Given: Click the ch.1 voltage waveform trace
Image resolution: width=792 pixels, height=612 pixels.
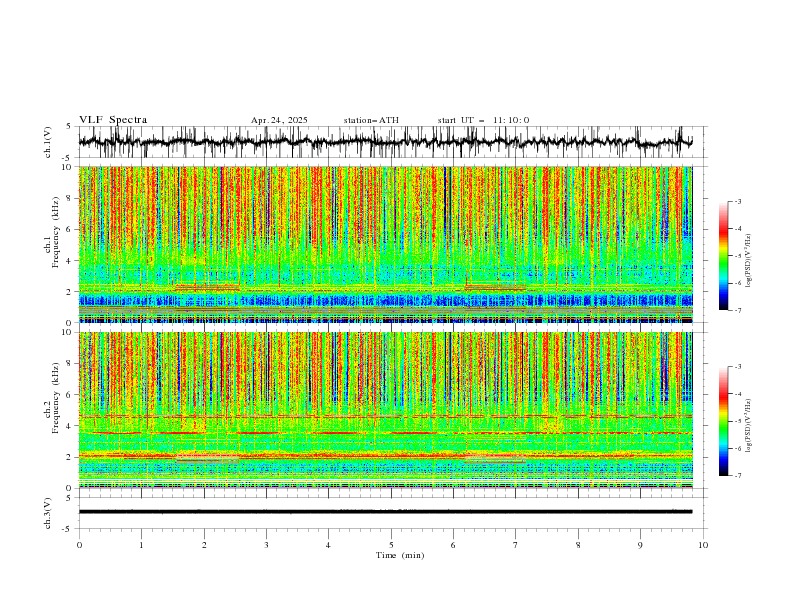Looking at the screenshot, I should 385,142.
